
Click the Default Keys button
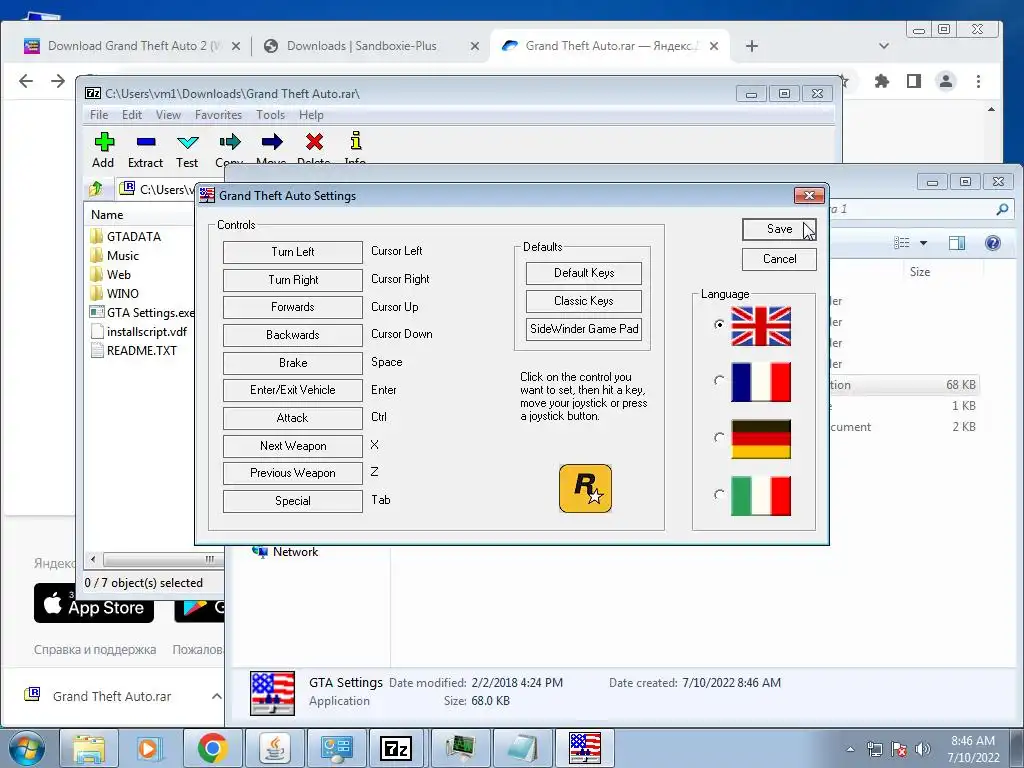tap(584, 273)
